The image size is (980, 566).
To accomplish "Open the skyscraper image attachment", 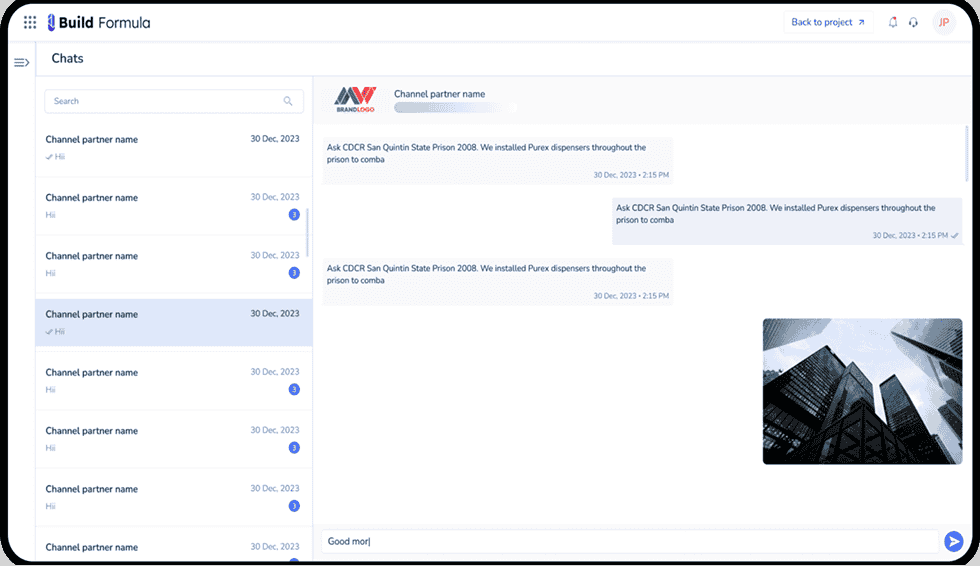I will coord(862,391).
